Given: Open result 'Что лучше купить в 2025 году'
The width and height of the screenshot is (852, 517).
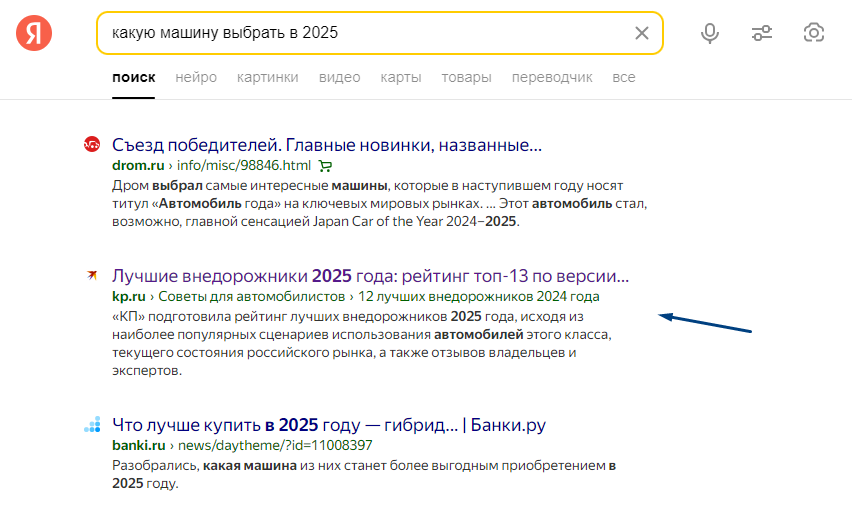Looking at the screenshot, I should tap(329, 425).
